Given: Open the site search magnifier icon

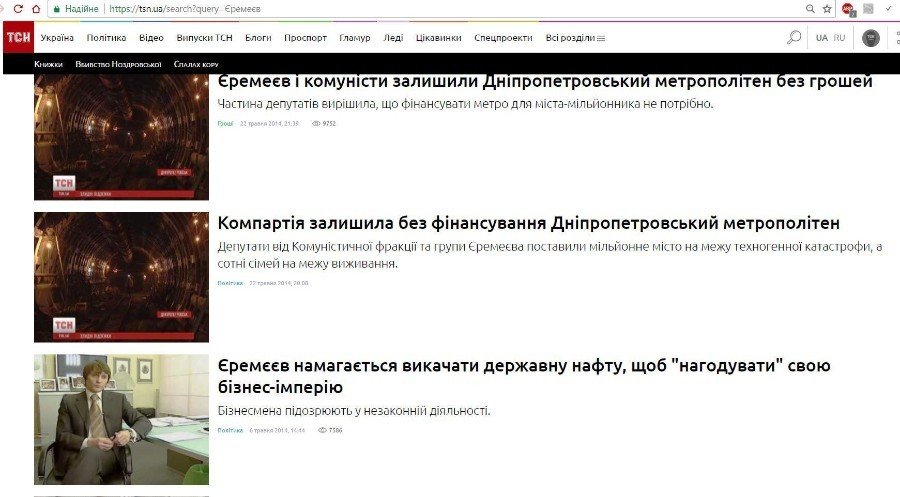Looking at the screenshot, I should (x=794, y=38).
